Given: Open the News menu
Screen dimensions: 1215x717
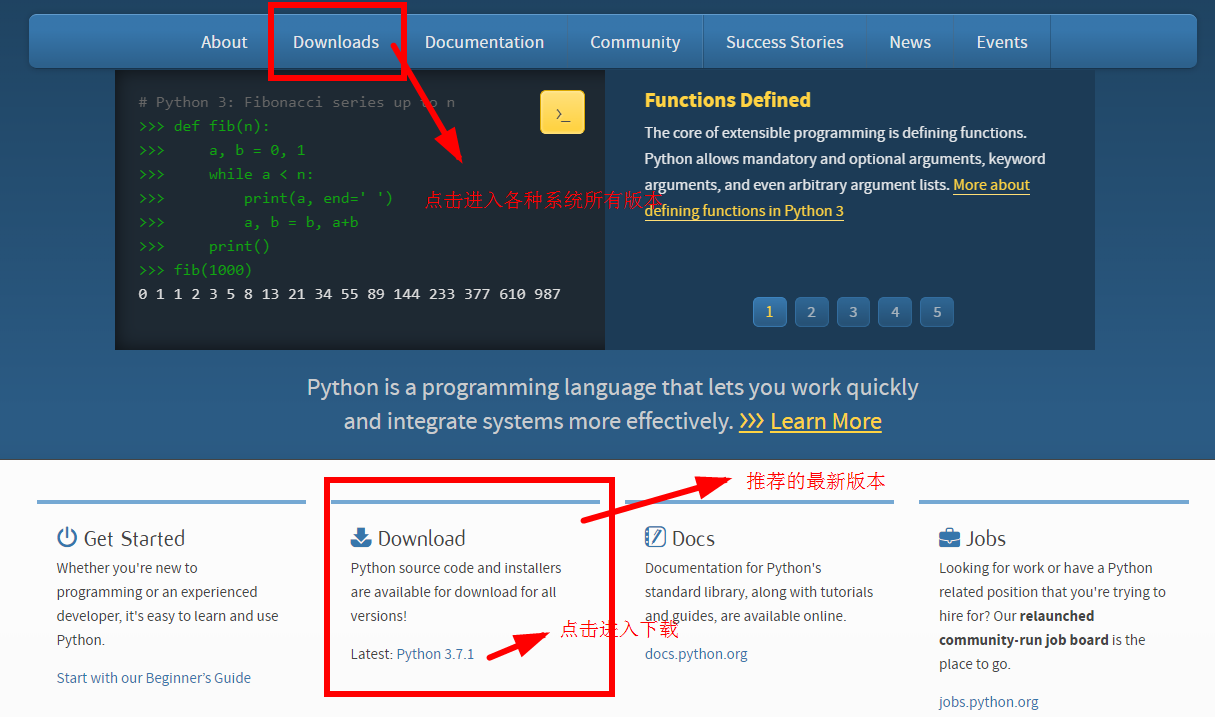Looking at the screenshot, I should click(910, 42).
